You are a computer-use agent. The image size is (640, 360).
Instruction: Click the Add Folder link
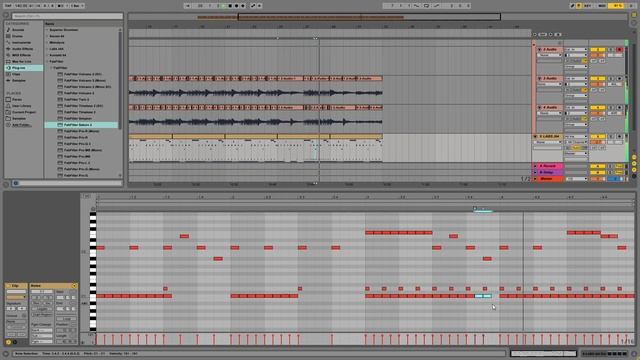click(x=21, y=125)
